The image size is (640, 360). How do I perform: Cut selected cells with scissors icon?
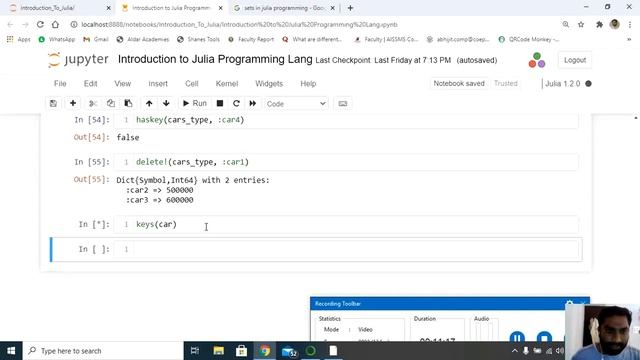93,103
